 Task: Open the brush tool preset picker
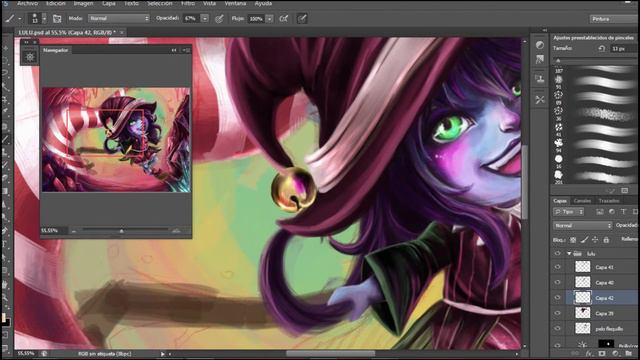13,18
